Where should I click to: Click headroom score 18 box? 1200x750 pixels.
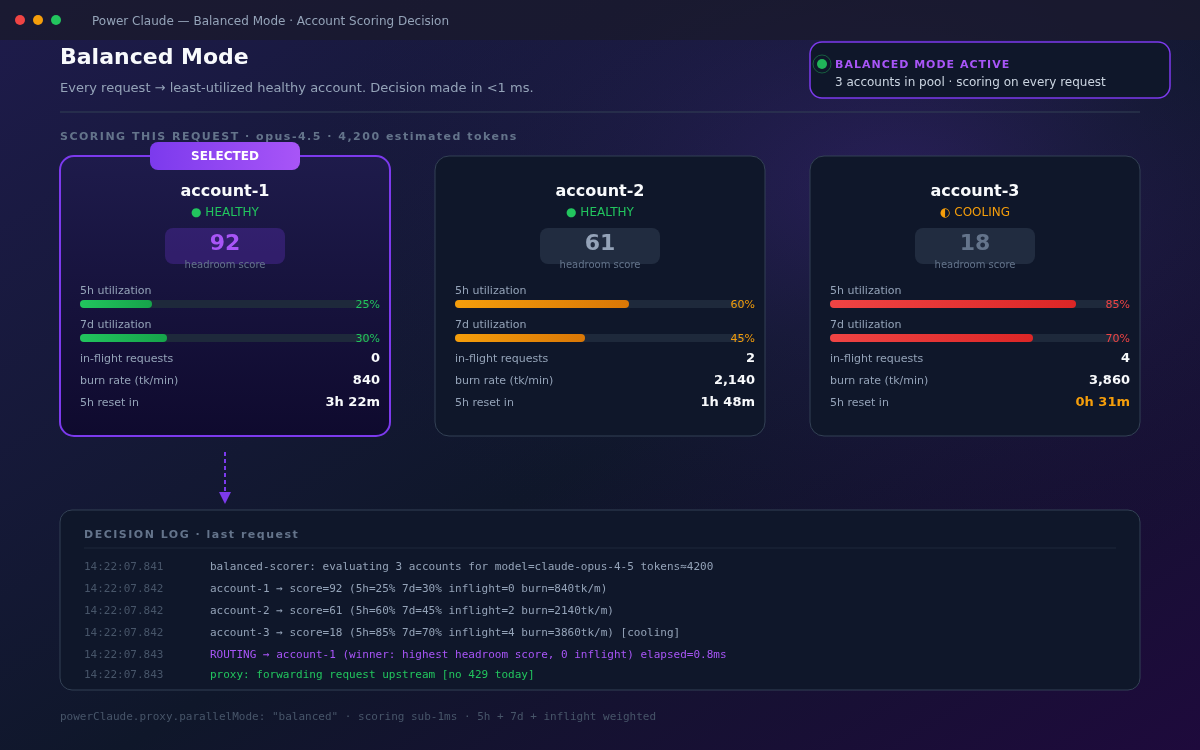(975, 246)
